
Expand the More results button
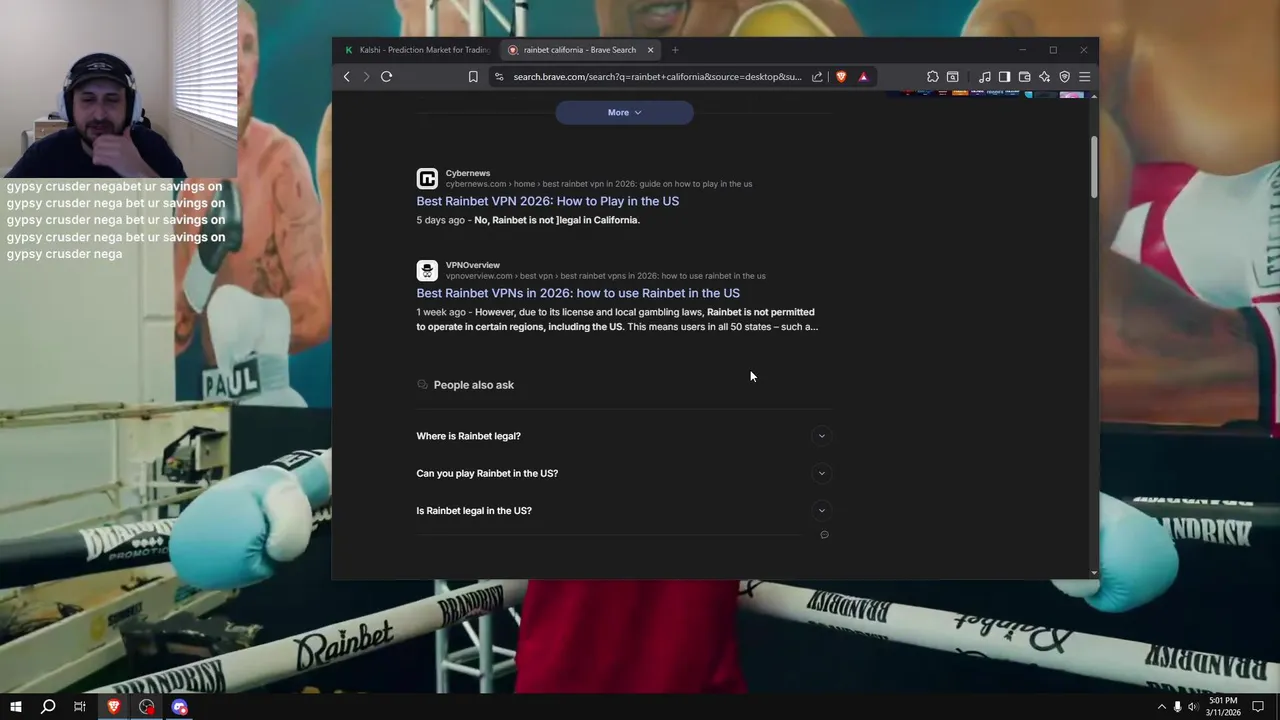tap(624, 112)
